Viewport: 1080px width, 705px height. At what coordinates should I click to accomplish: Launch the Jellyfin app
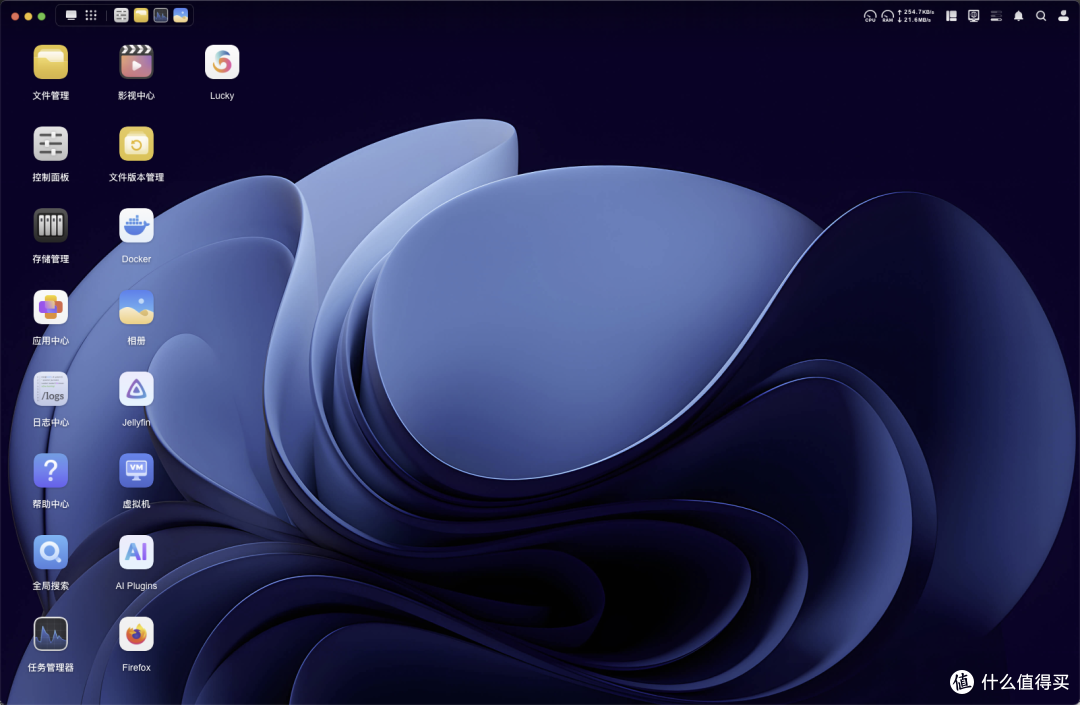click(x=136, y=389)
